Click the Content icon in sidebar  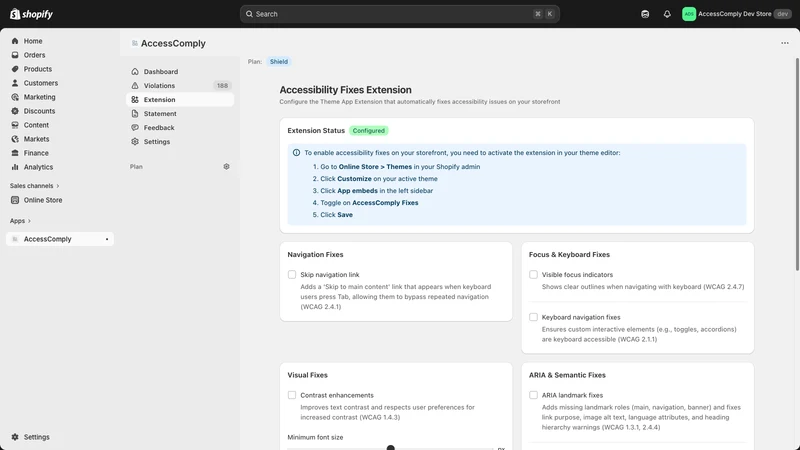[15, 125]
